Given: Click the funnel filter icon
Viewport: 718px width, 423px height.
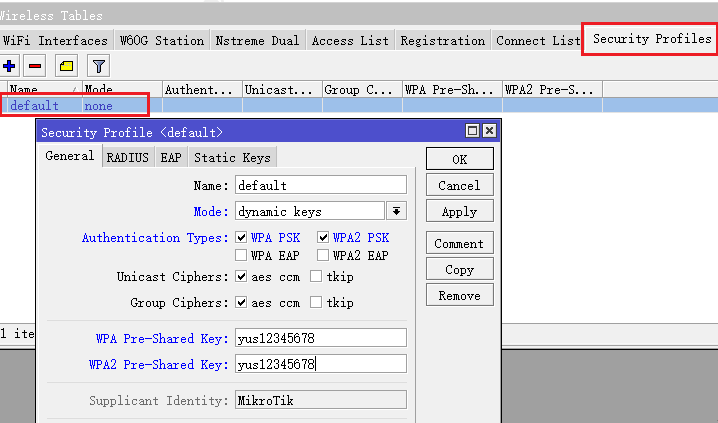Looking at the screenshot, I should tap(98, 66).
